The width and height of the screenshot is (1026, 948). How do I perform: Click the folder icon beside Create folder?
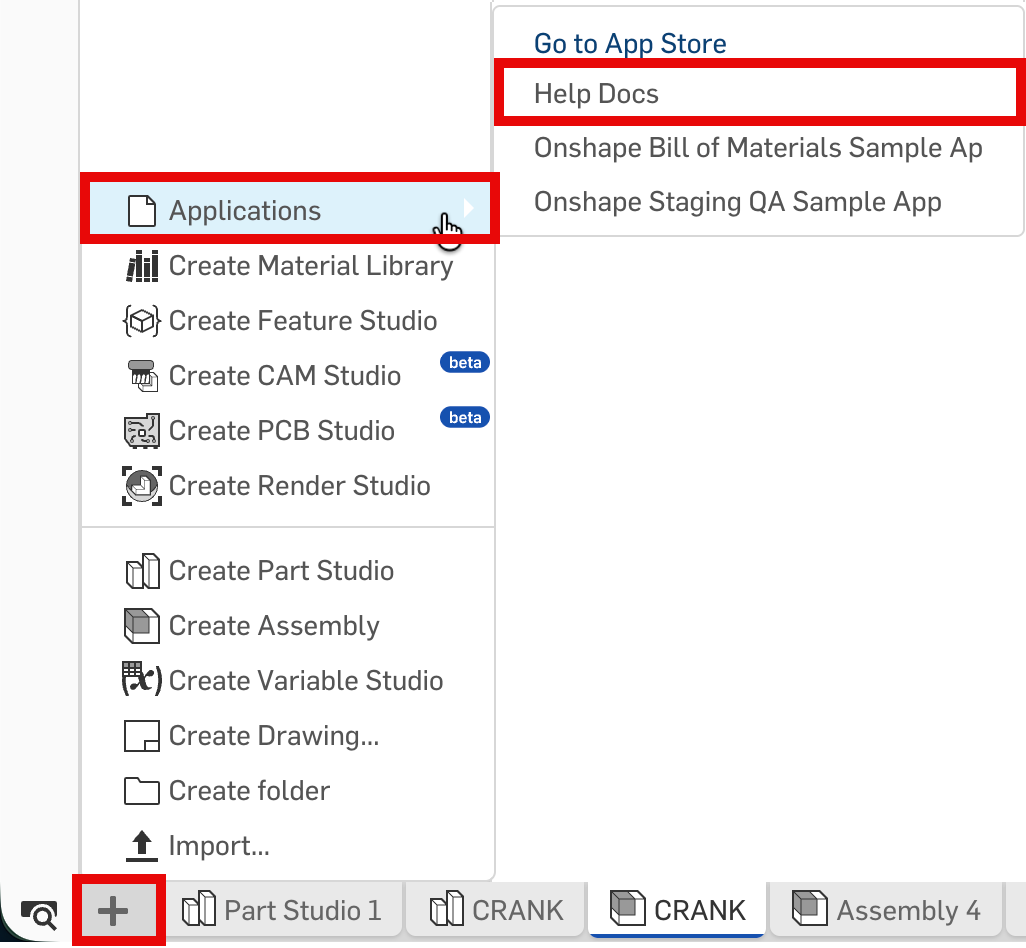tap(141, 790)
